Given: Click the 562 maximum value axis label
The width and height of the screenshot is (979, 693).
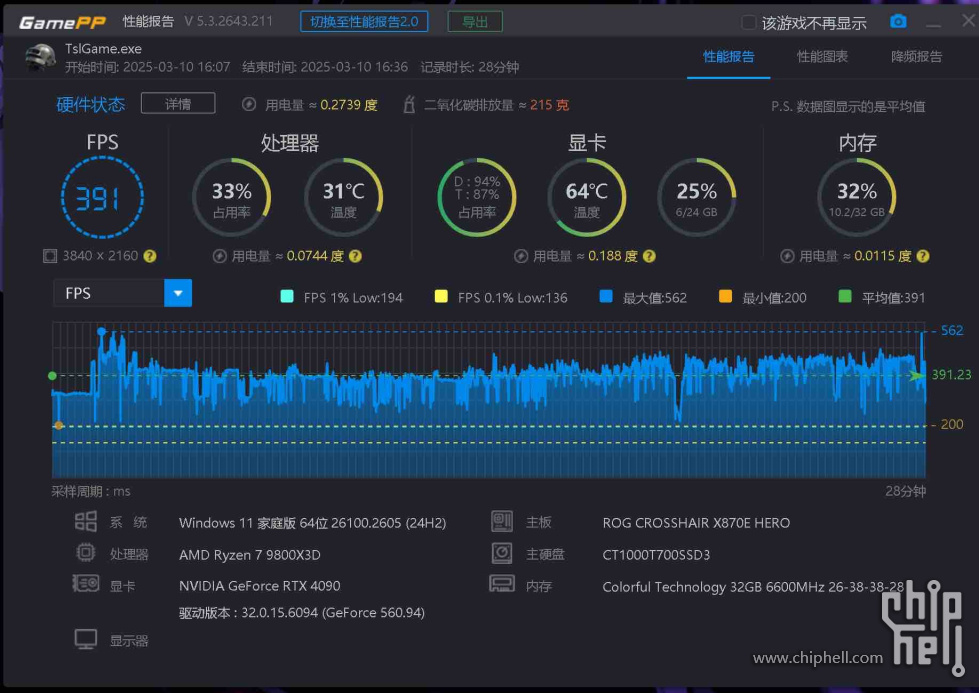Looking at the screenshot, I should (952, 331).
